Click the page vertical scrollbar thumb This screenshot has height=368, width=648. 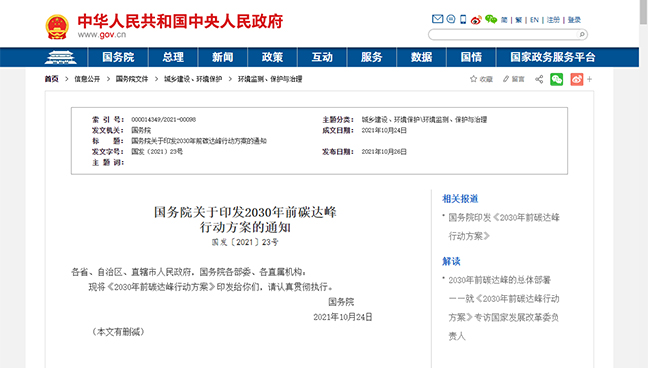pos(643,12)
